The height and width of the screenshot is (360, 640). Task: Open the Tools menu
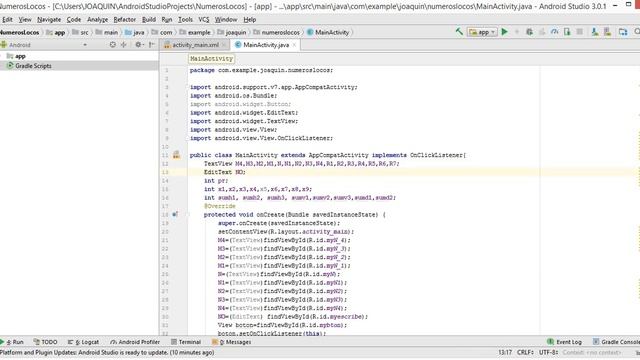(185, 20)
